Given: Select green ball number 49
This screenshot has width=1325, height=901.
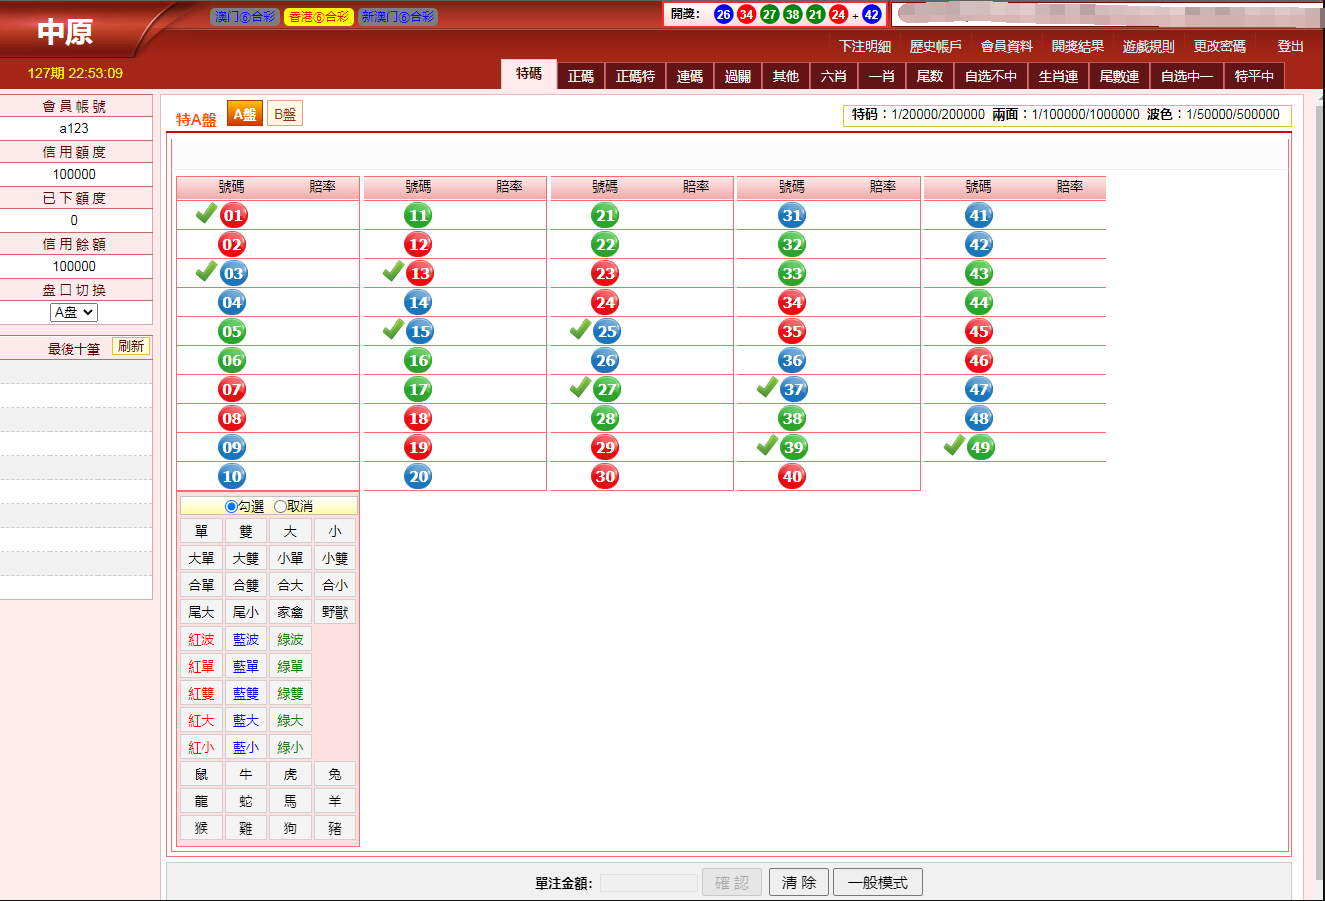Looking at the screenshot, I should [x=980, y=448].
